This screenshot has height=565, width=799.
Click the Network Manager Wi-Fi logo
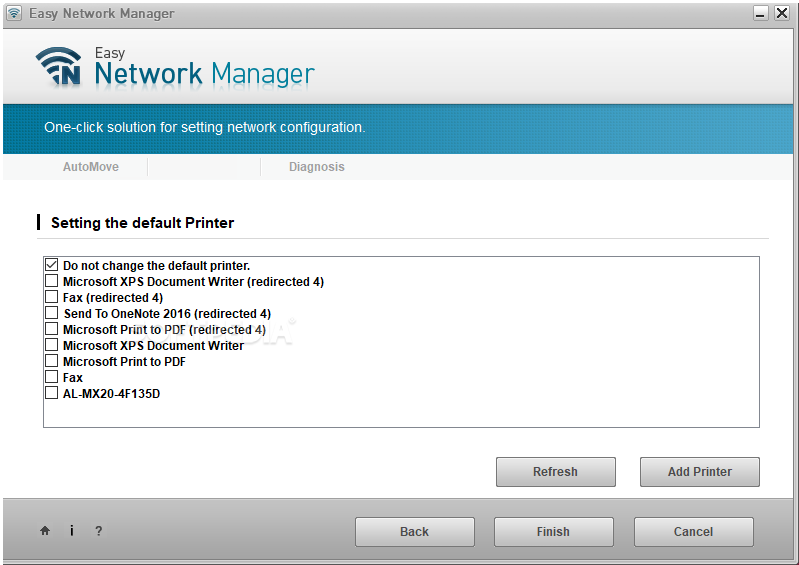(x=59, y=66)
